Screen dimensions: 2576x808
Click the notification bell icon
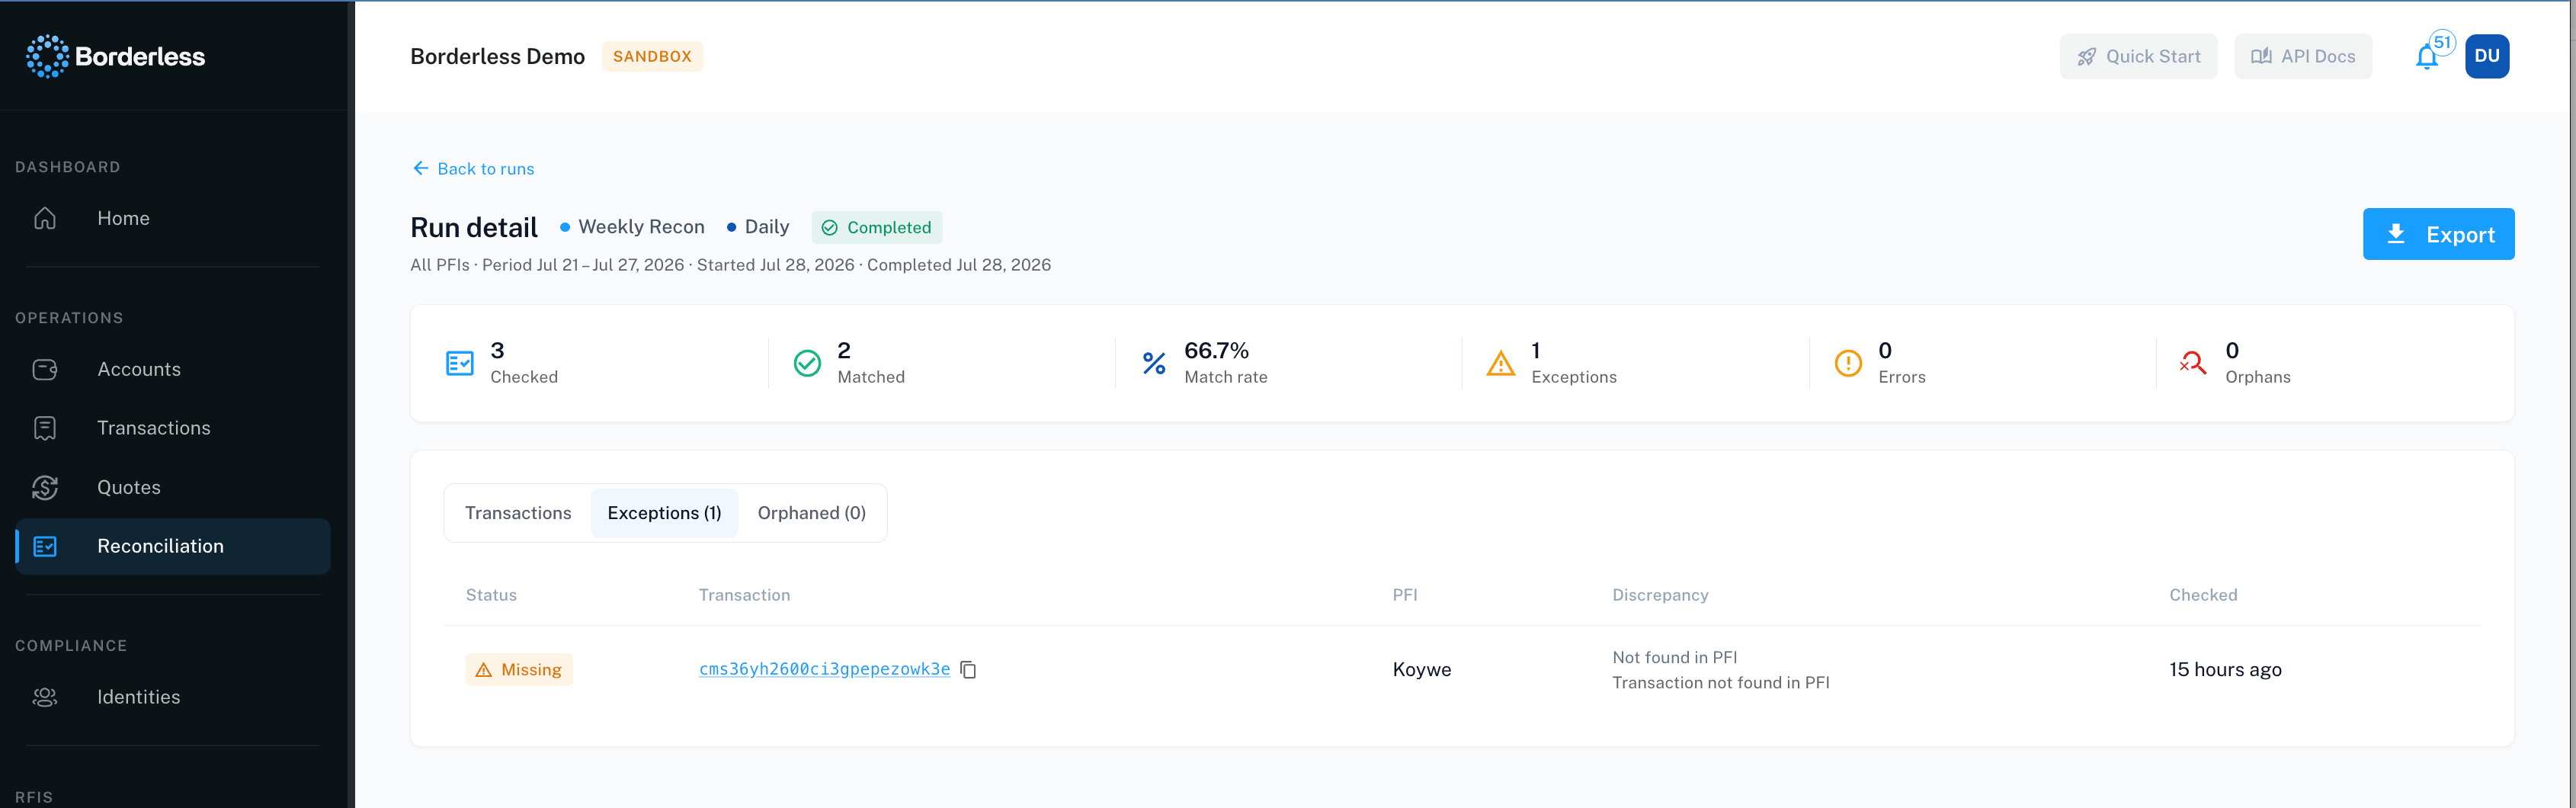[x=2426, y=57]
